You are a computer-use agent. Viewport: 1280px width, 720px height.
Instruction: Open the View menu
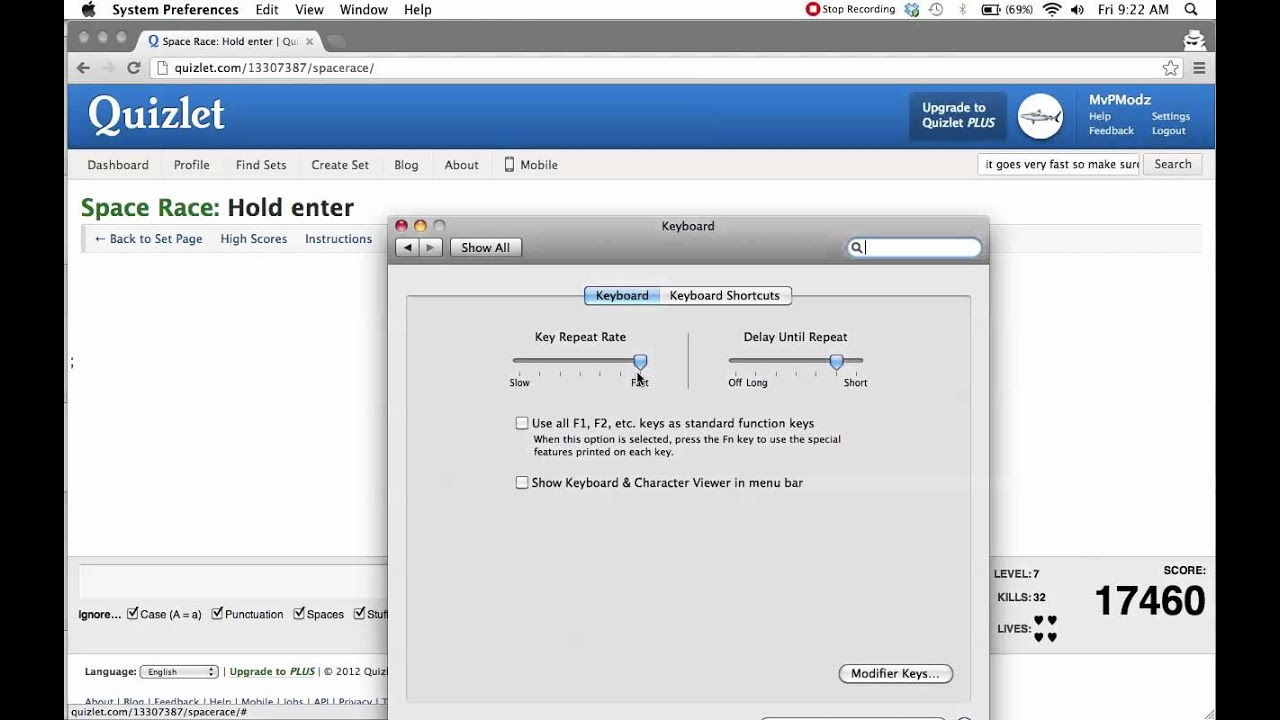(x=309, y=10)
